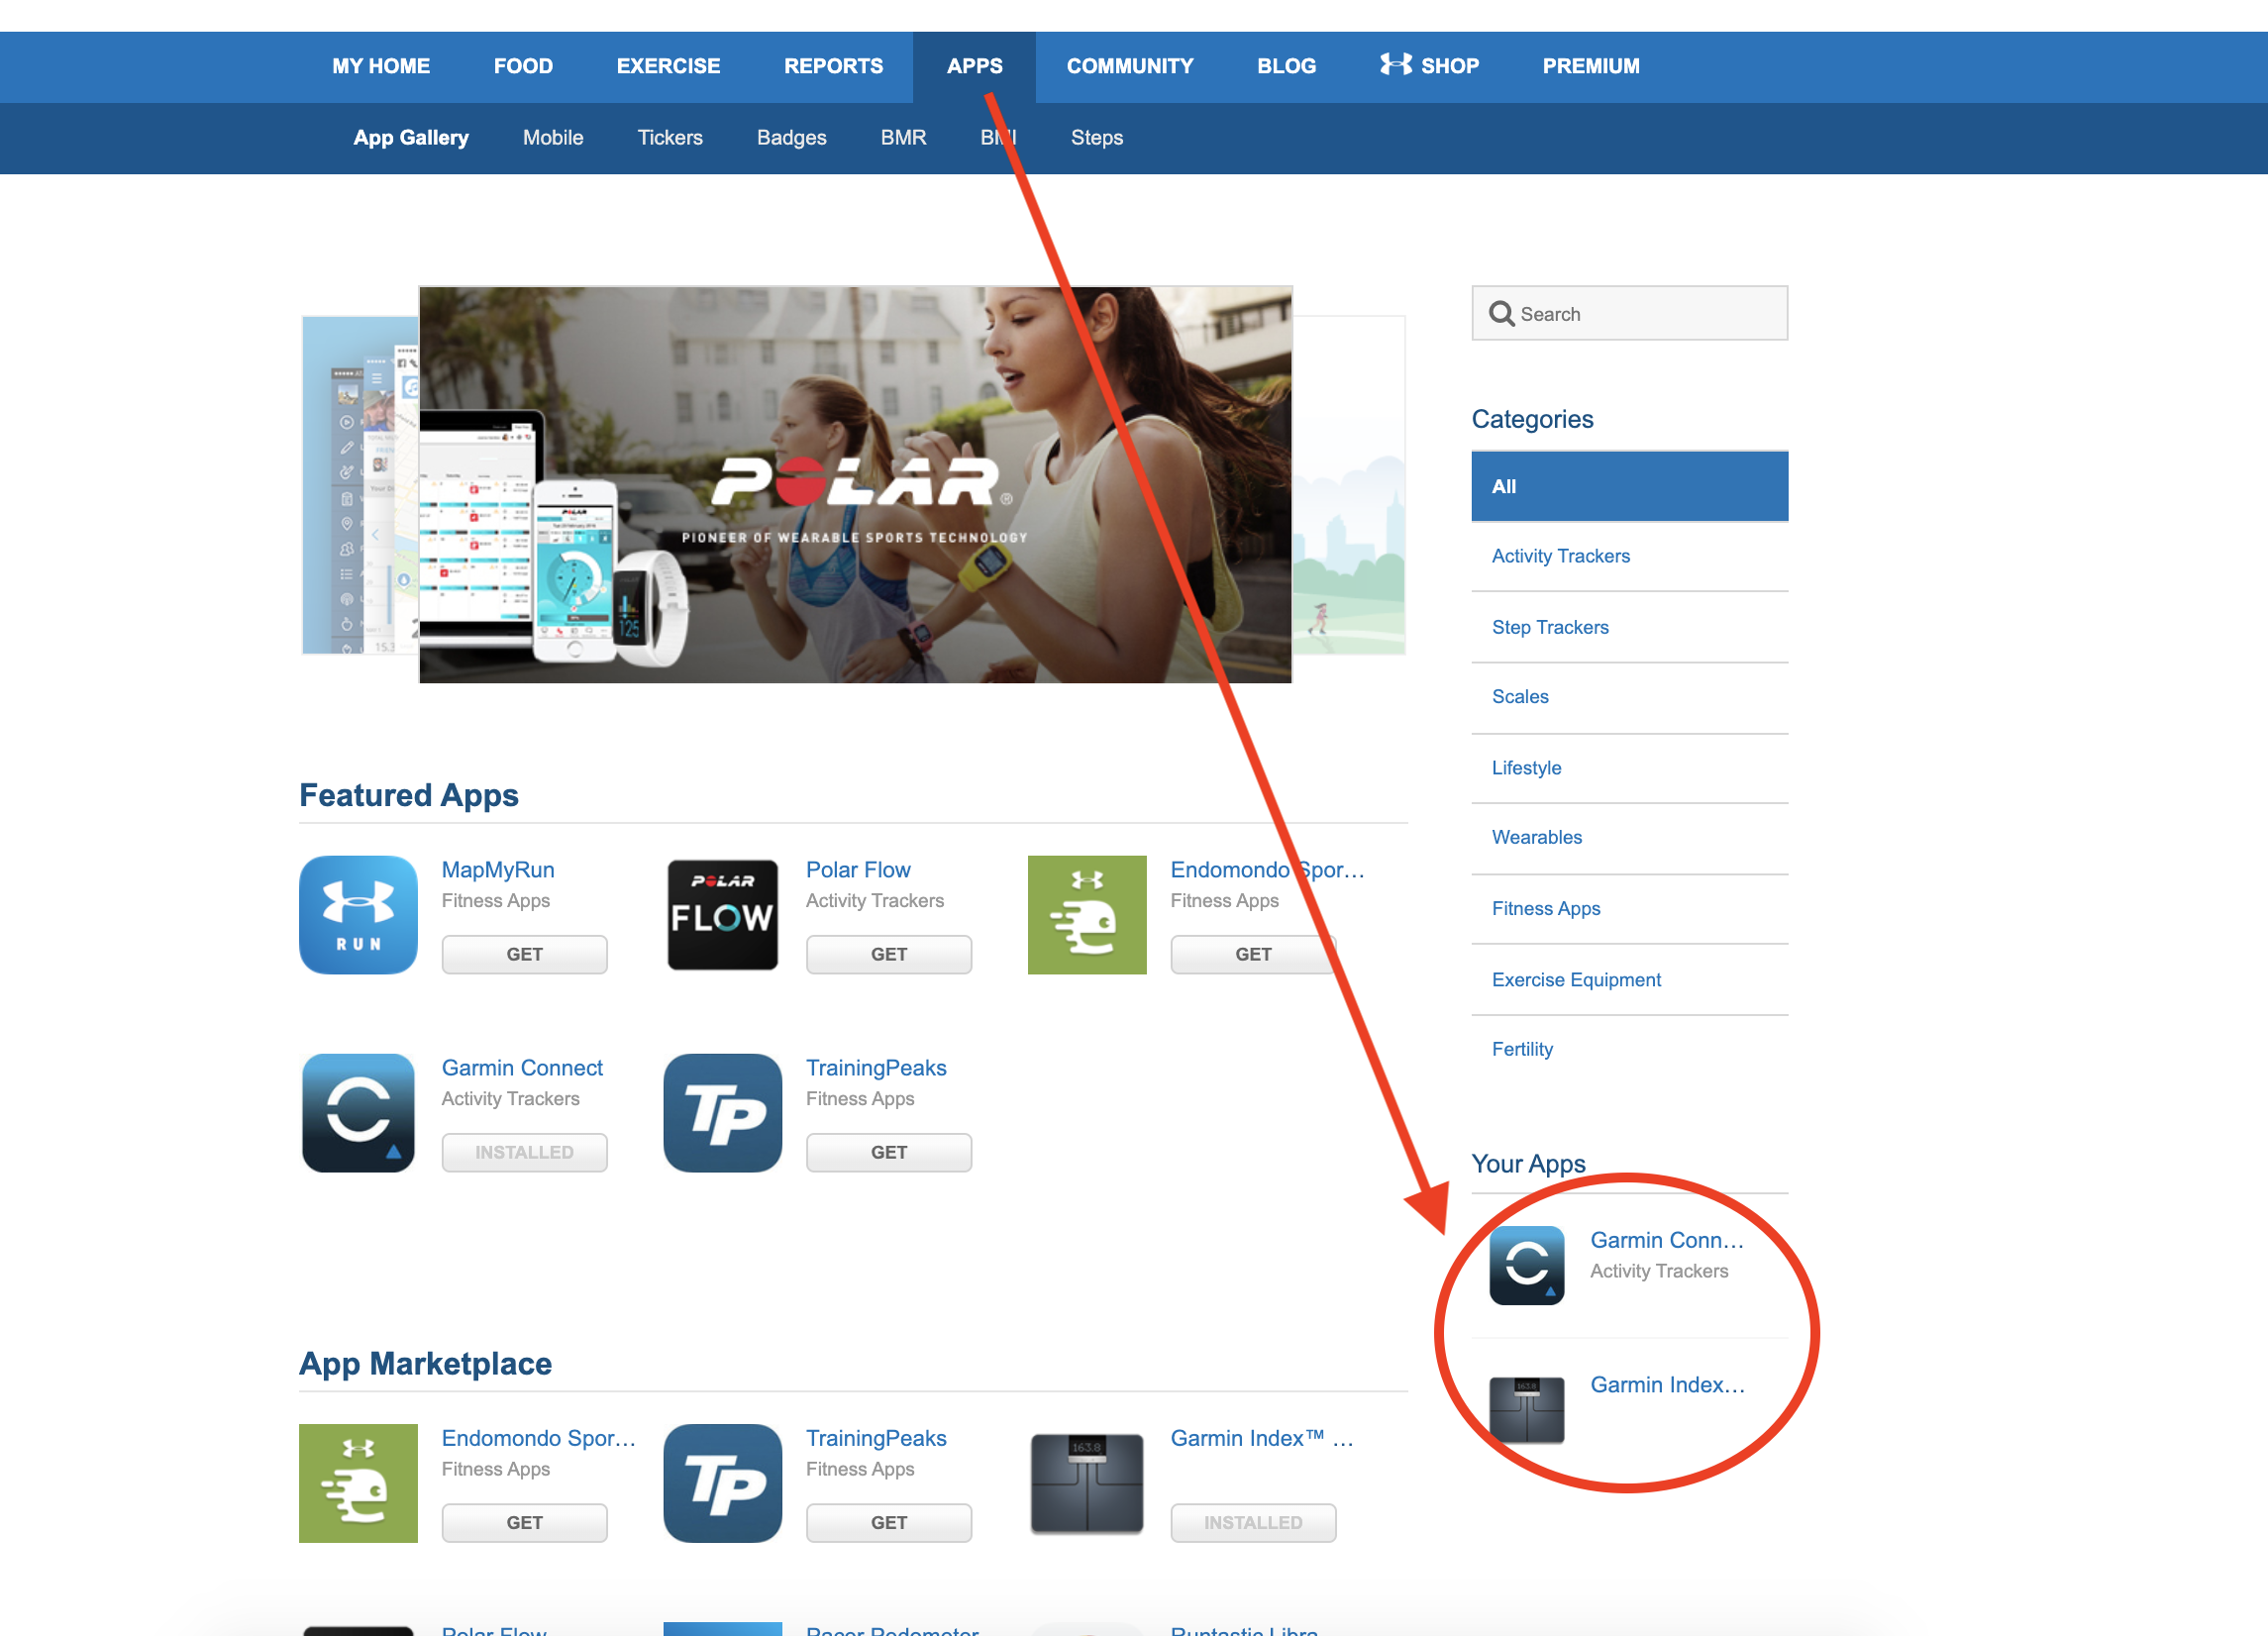
Task: Click the Garmin Connect app icon
Action: click(358, 1109)
